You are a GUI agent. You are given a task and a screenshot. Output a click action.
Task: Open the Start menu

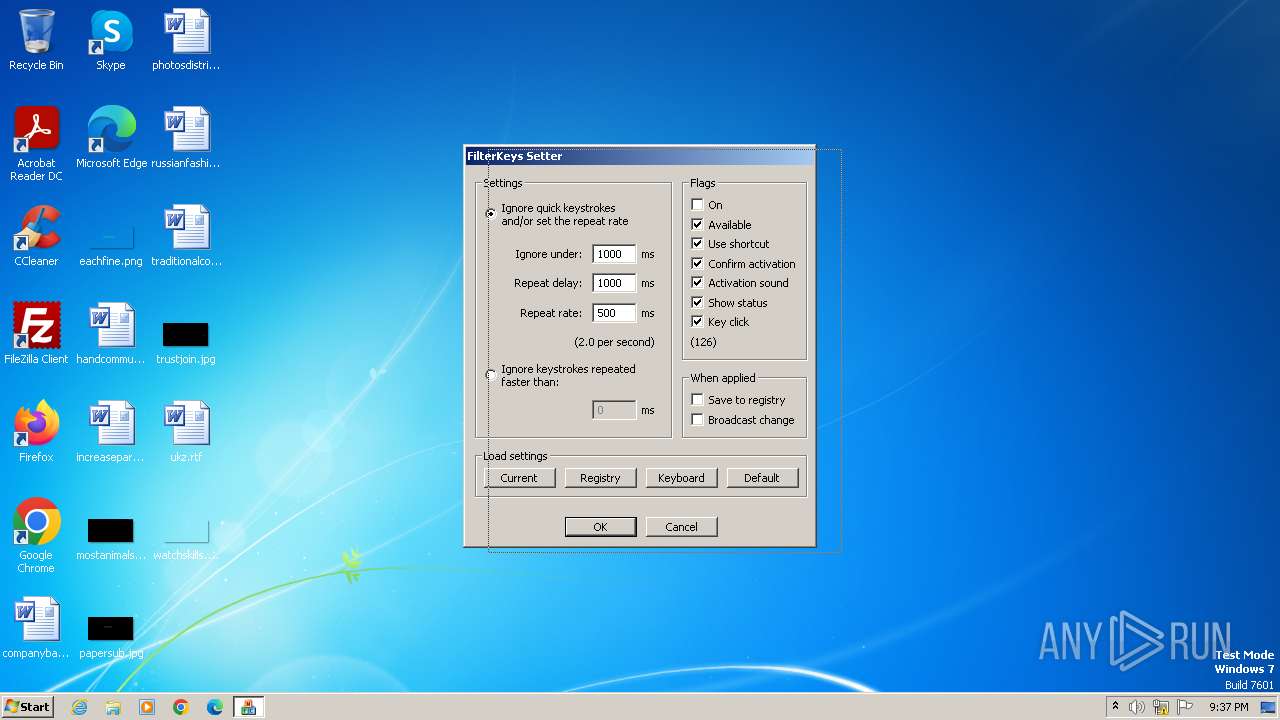(x=28, y=707)
